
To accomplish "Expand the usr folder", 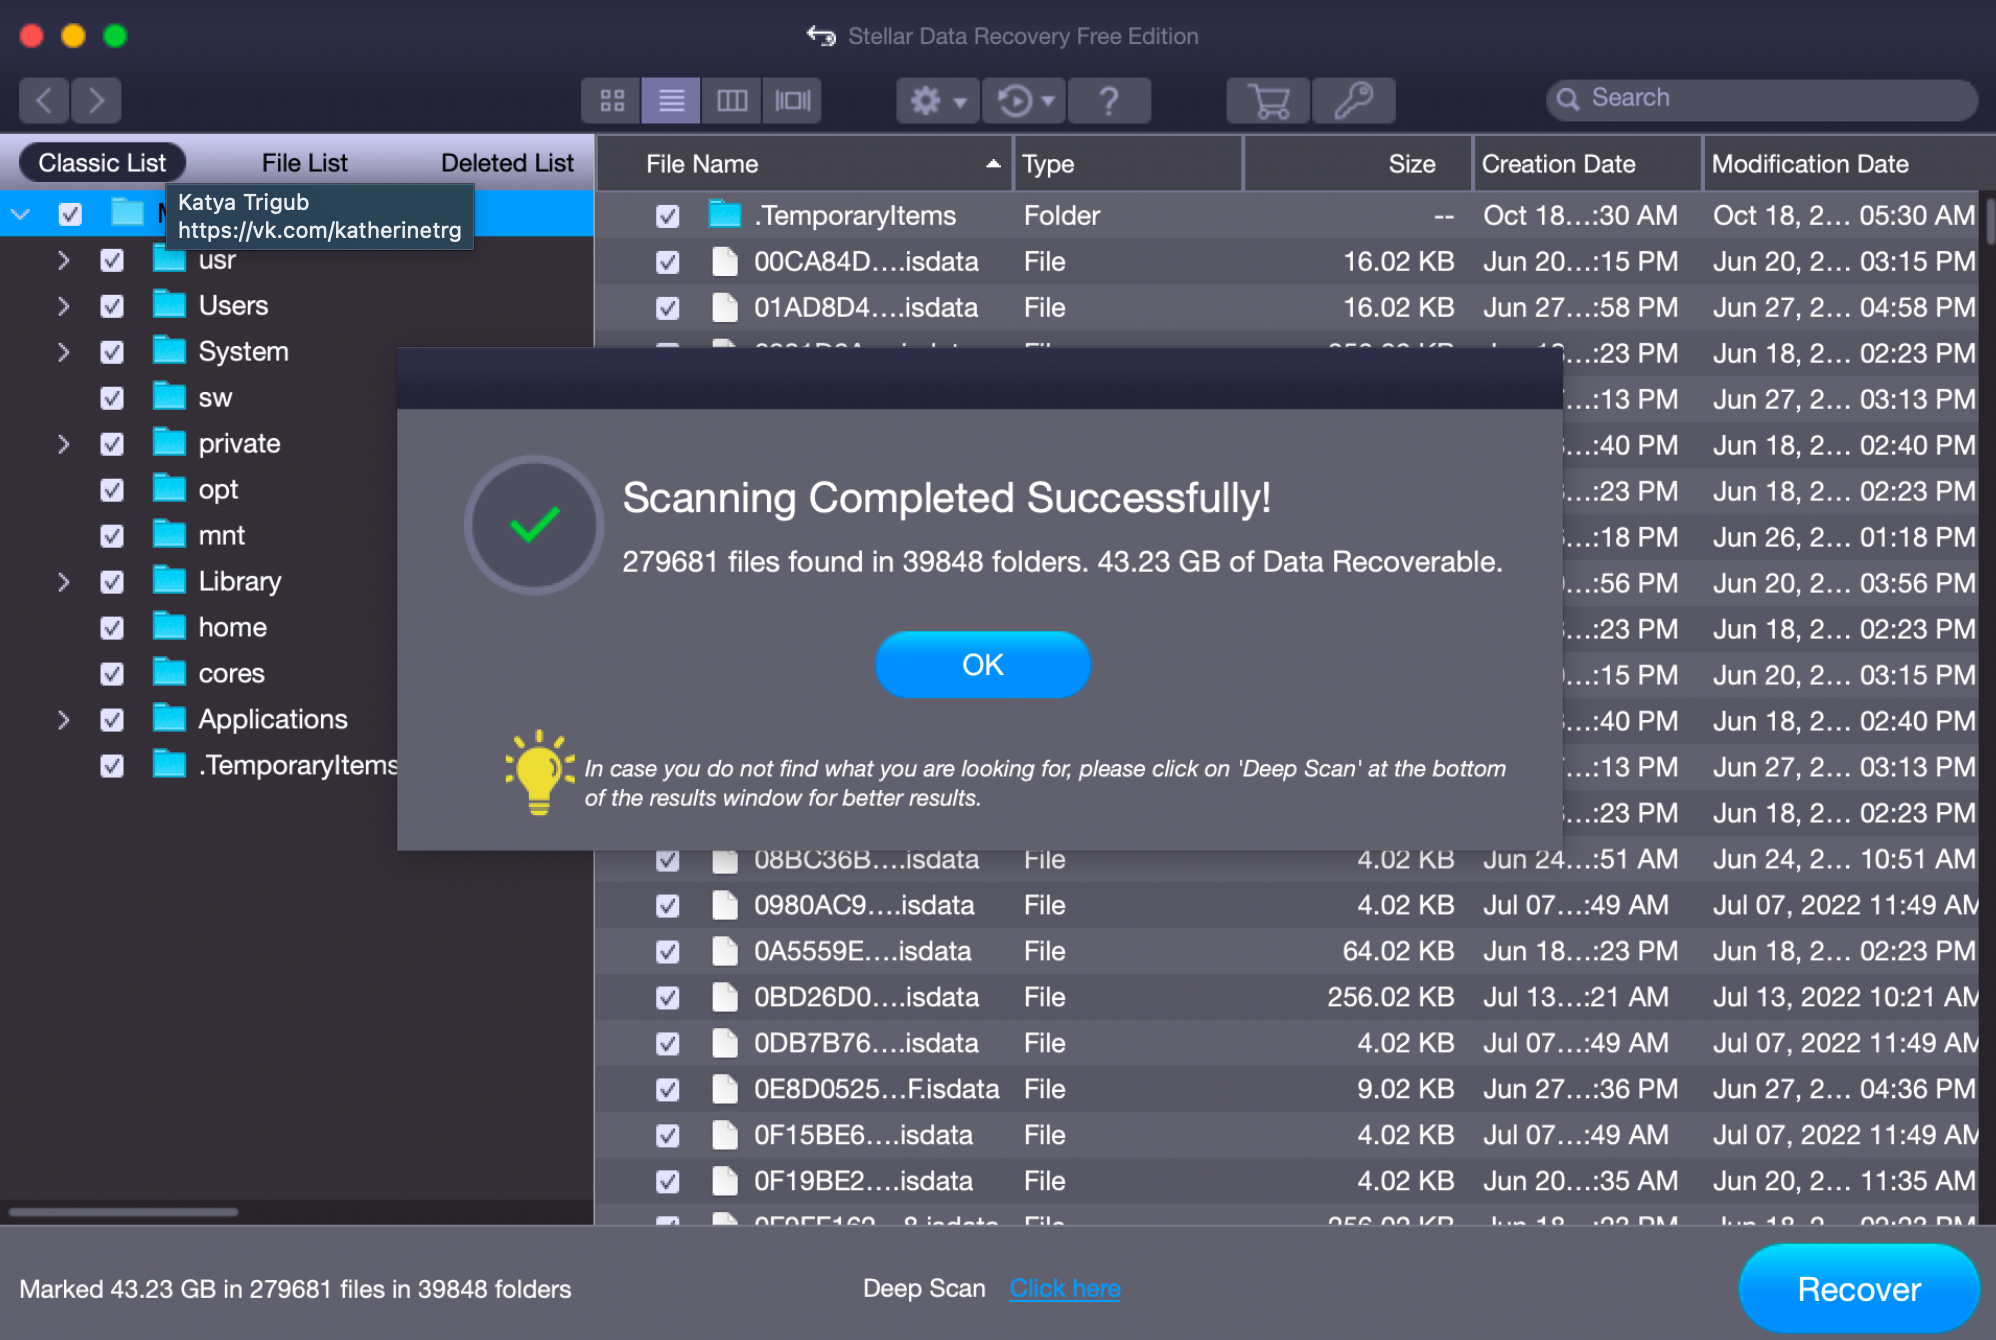I will tap(63, 261).
